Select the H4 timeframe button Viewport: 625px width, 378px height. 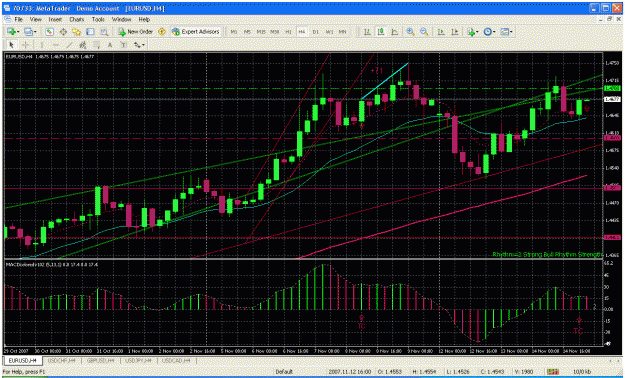pyautogui.click(x=302, y=32)
